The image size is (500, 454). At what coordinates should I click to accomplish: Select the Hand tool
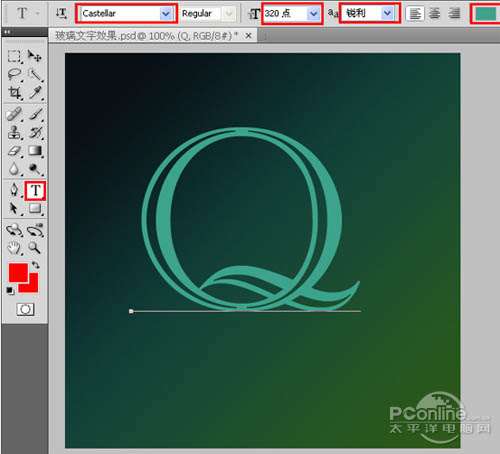click(14, 248)
